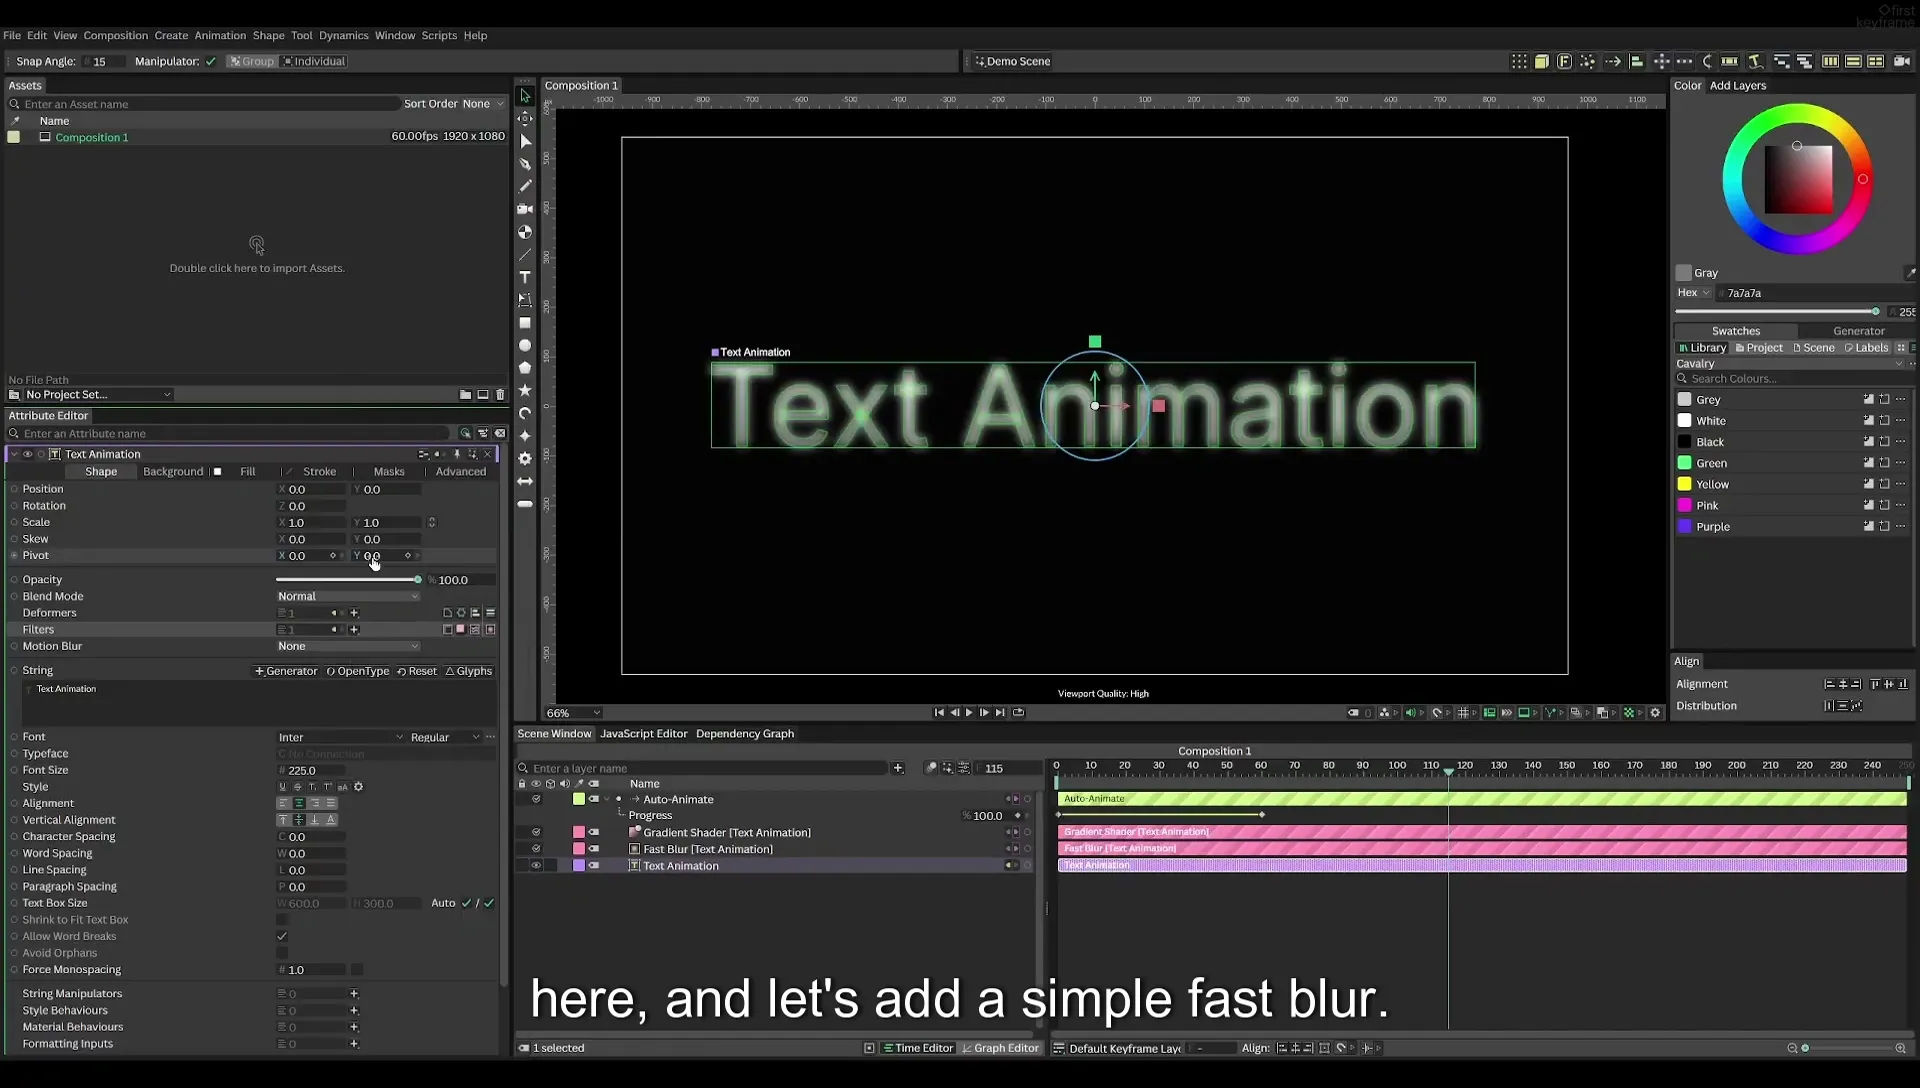
Task: Select the Camera tool in toolbar
Action: pos(525,209)
